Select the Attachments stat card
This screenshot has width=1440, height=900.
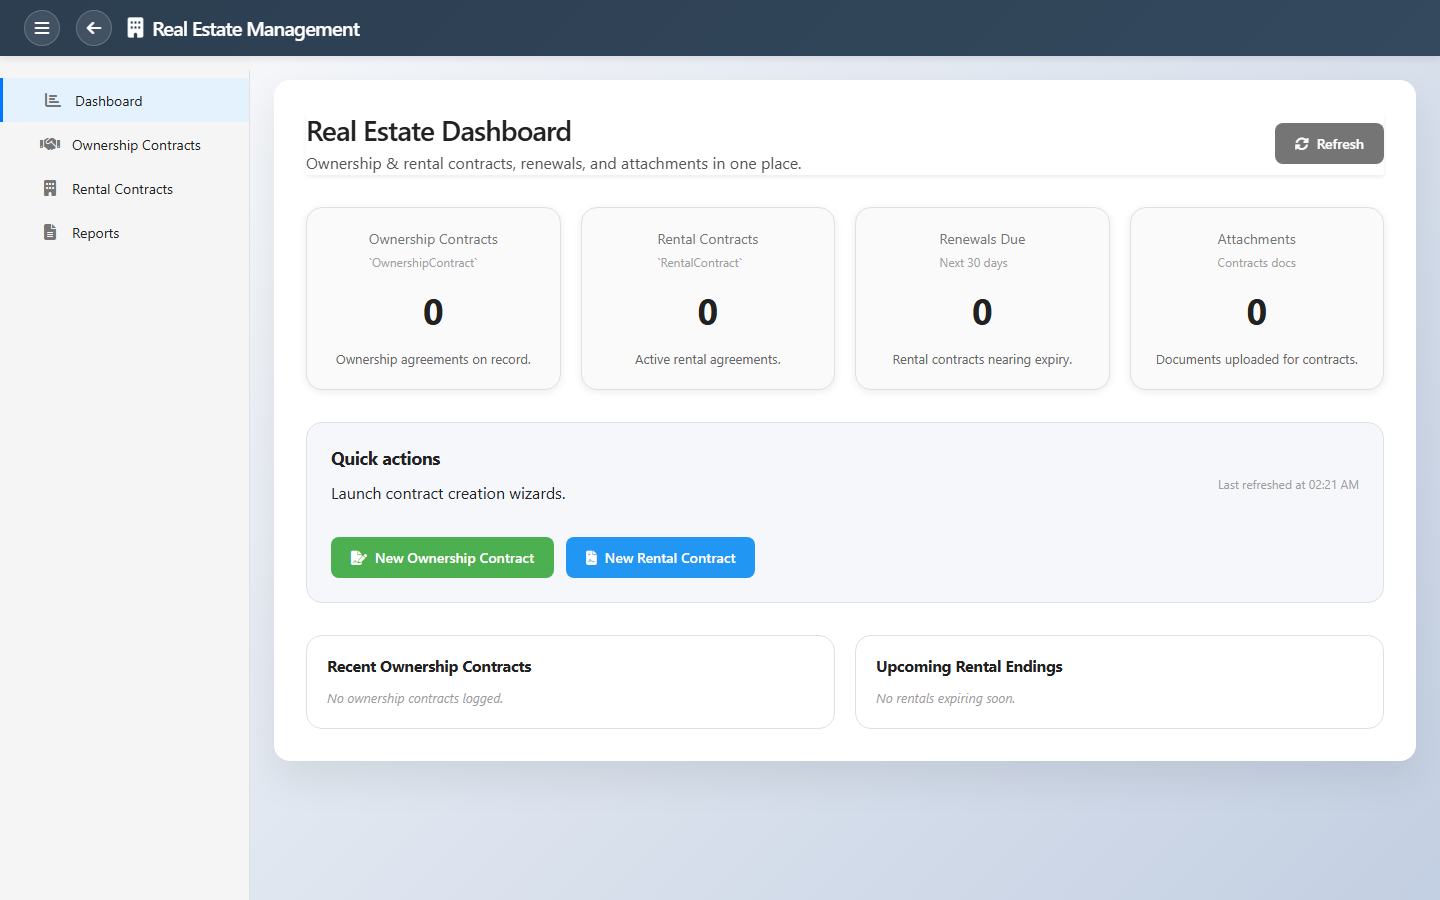pos(1257,298)
